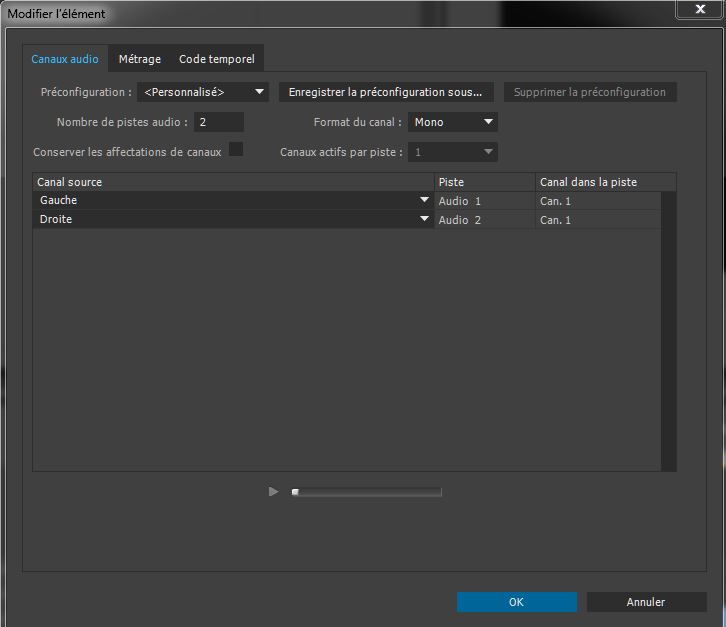Open Canaux actifs par piste dropdown
The height and width of the screenshot is (627, 726).
452,152
